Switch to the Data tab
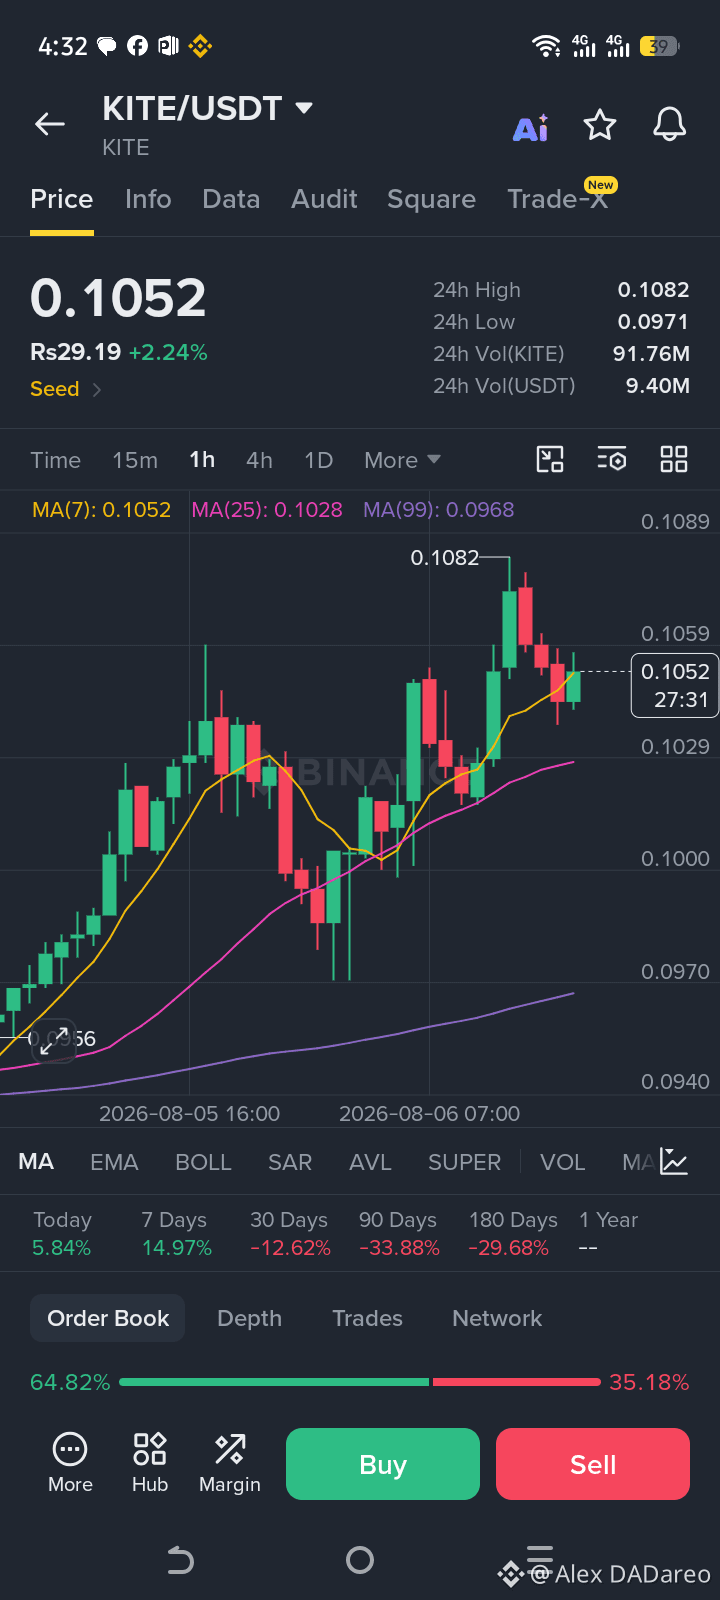This screenshot has width=720, height=1600. (x=231, y=199)
